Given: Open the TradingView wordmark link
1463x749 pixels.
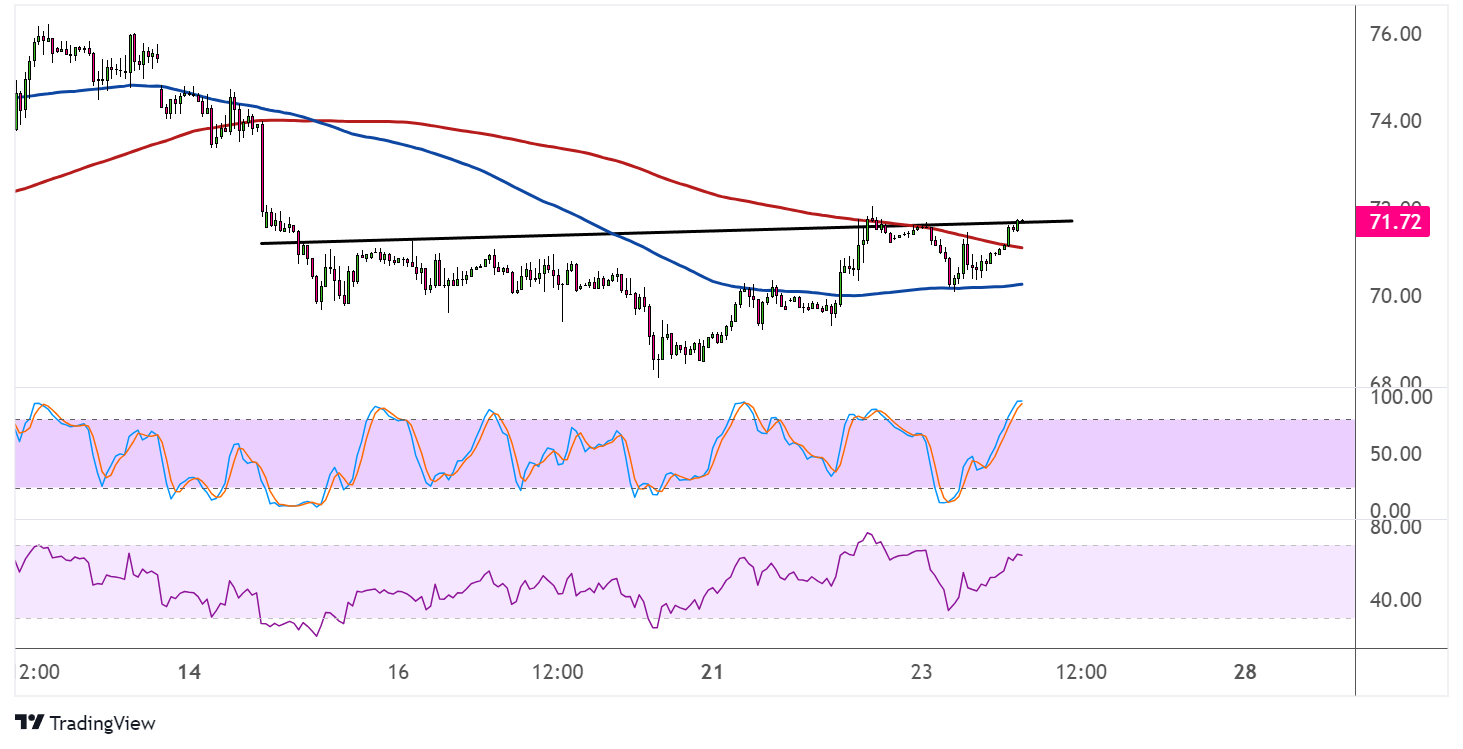Looking at the screenshot, I should tap(102, 723).
